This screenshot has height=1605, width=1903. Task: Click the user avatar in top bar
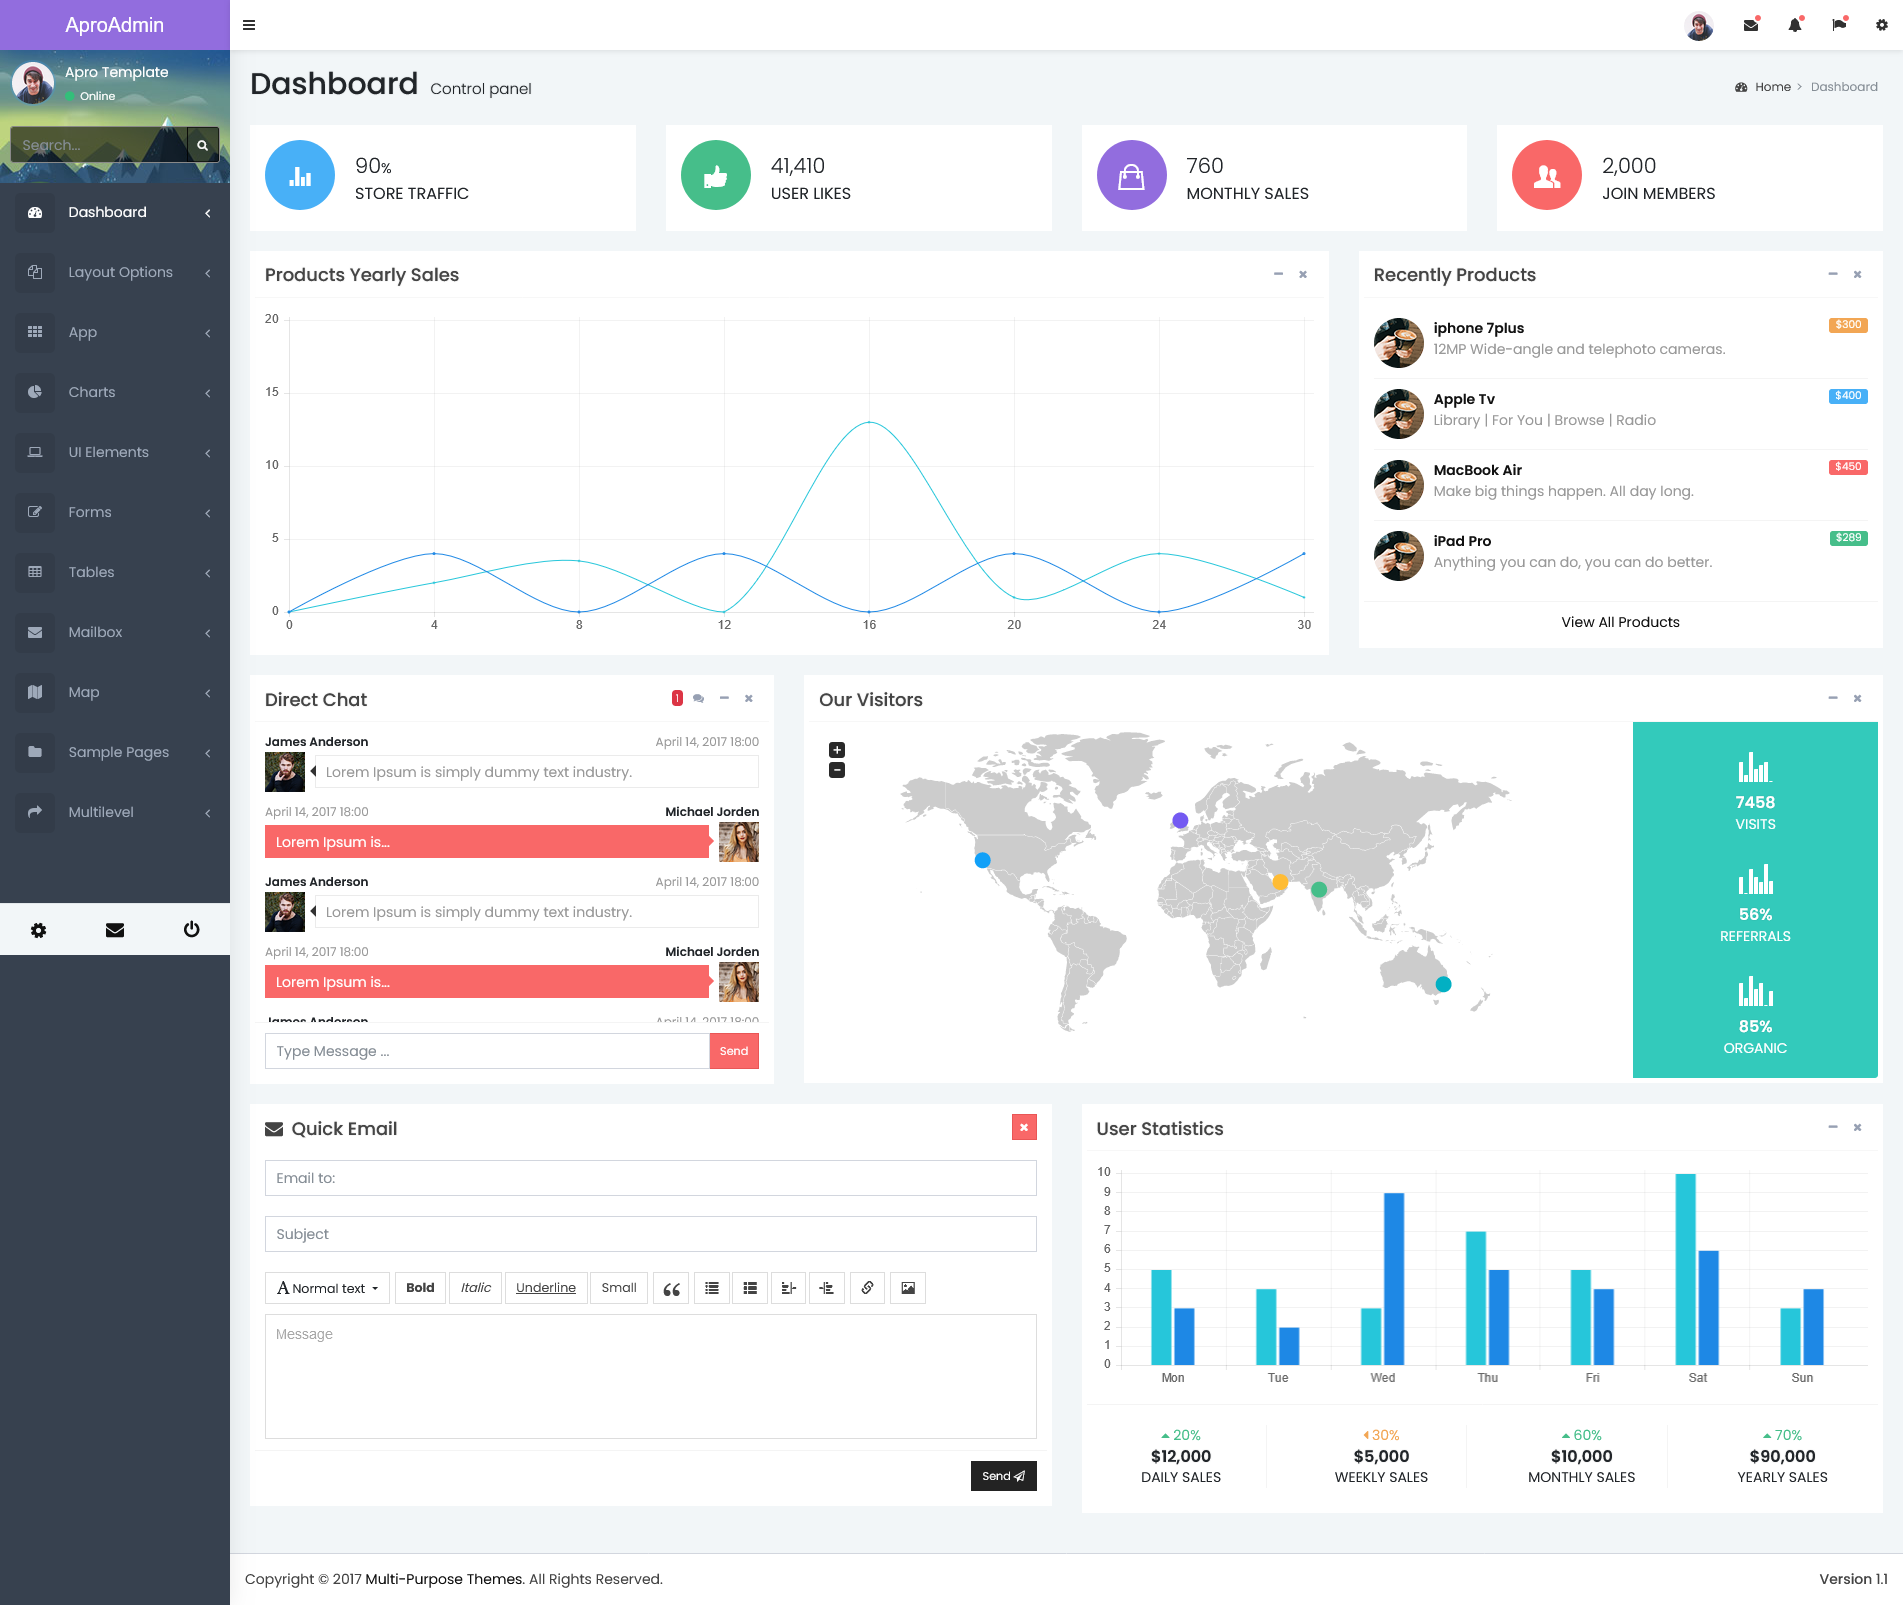(1699, 25)
